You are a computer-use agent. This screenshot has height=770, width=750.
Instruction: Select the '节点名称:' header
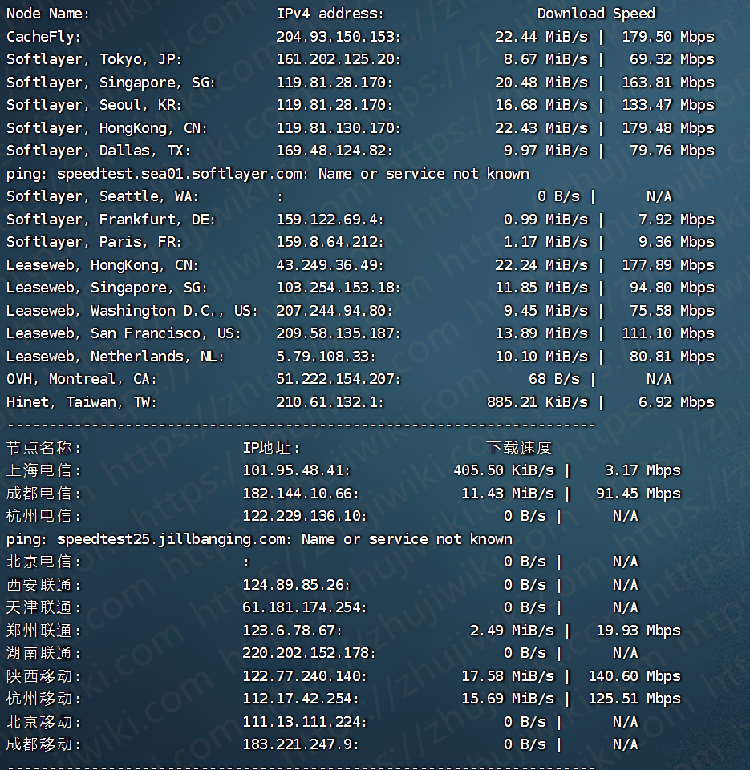pos(43,448)
